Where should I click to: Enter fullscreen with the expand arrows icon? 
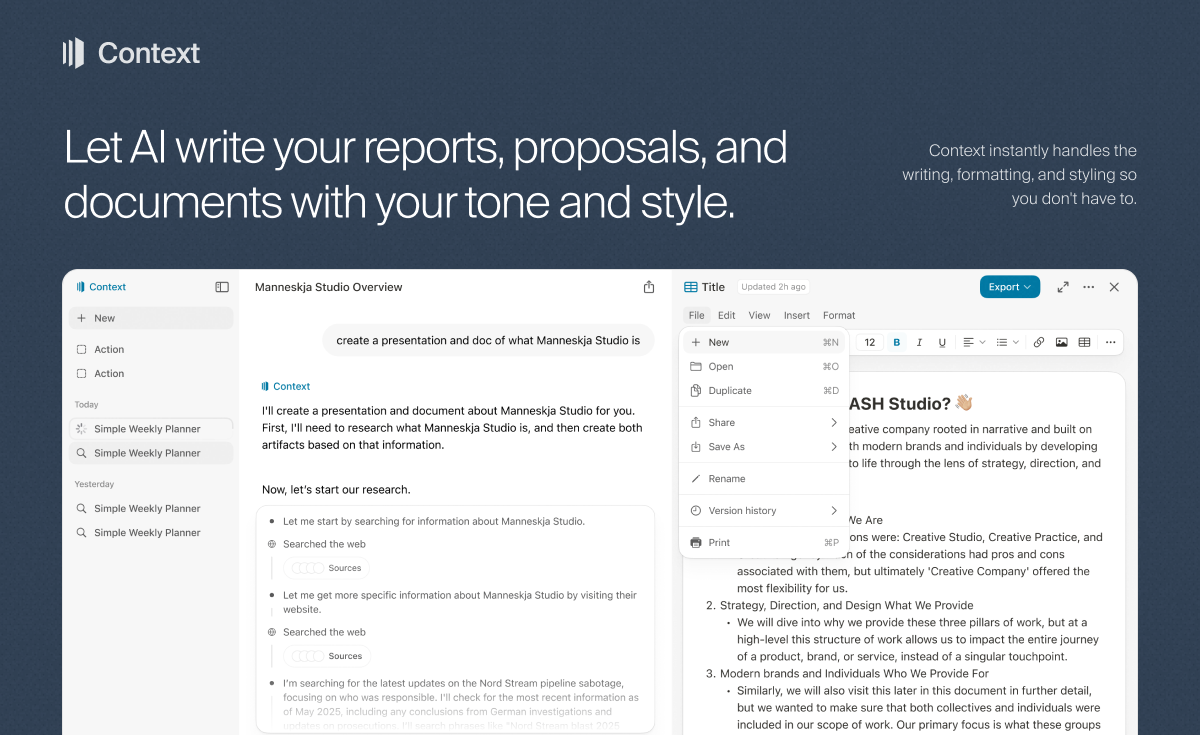tap(1063, 287)
